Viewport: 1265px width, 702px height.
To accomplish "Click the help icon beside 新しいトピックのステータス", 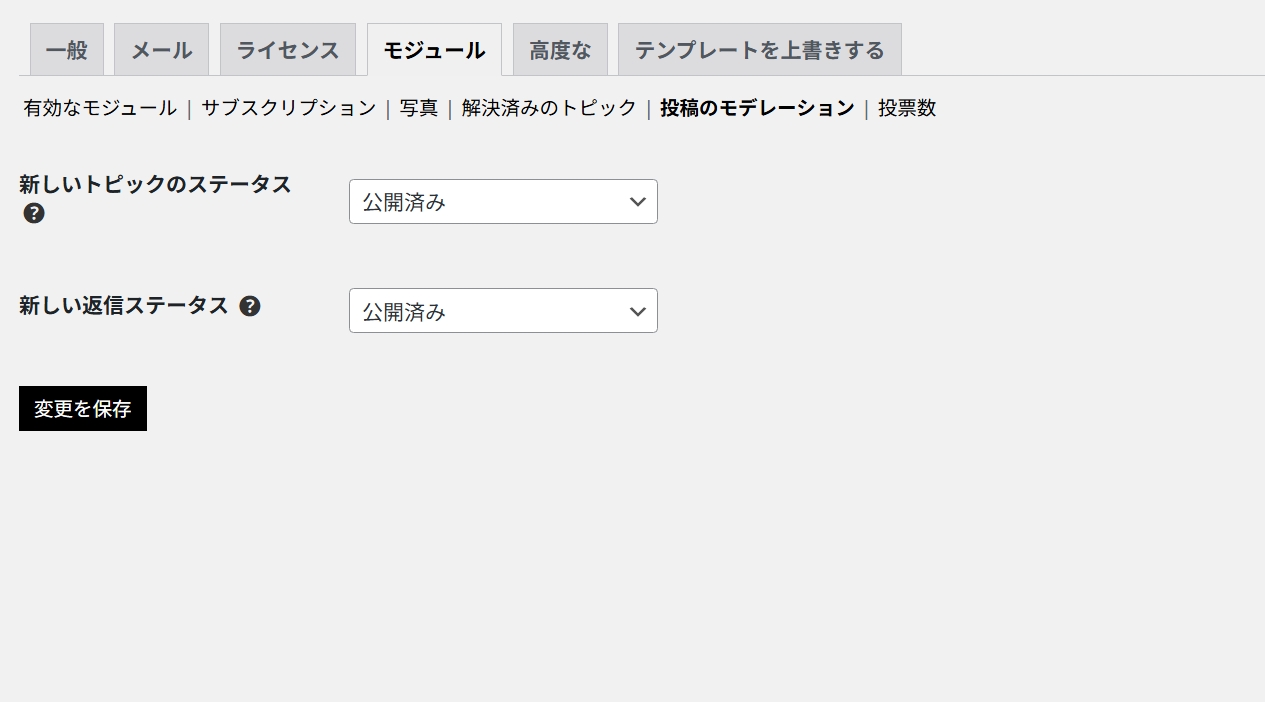I will [34, 213].
